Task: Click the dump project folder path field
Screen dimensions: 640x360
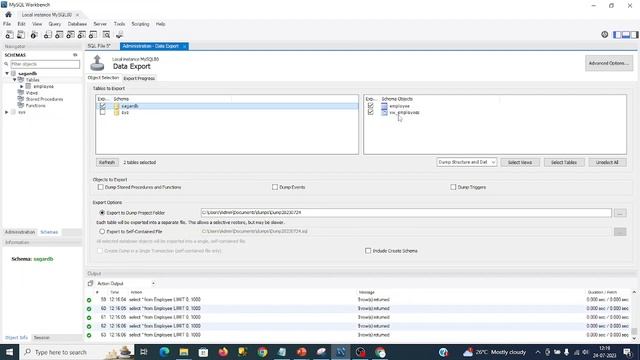Action: coord(406,213)
